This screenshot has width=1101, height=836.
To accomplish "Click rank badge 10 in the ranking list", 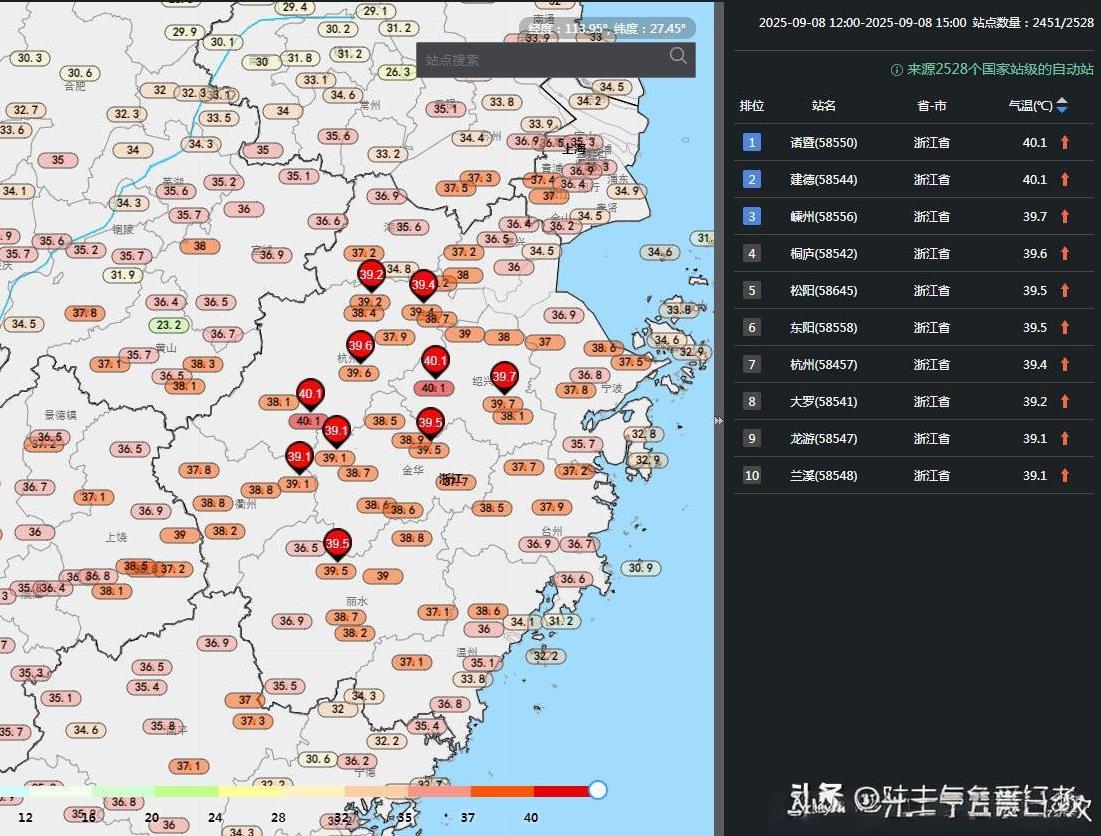I will [751, 475].
